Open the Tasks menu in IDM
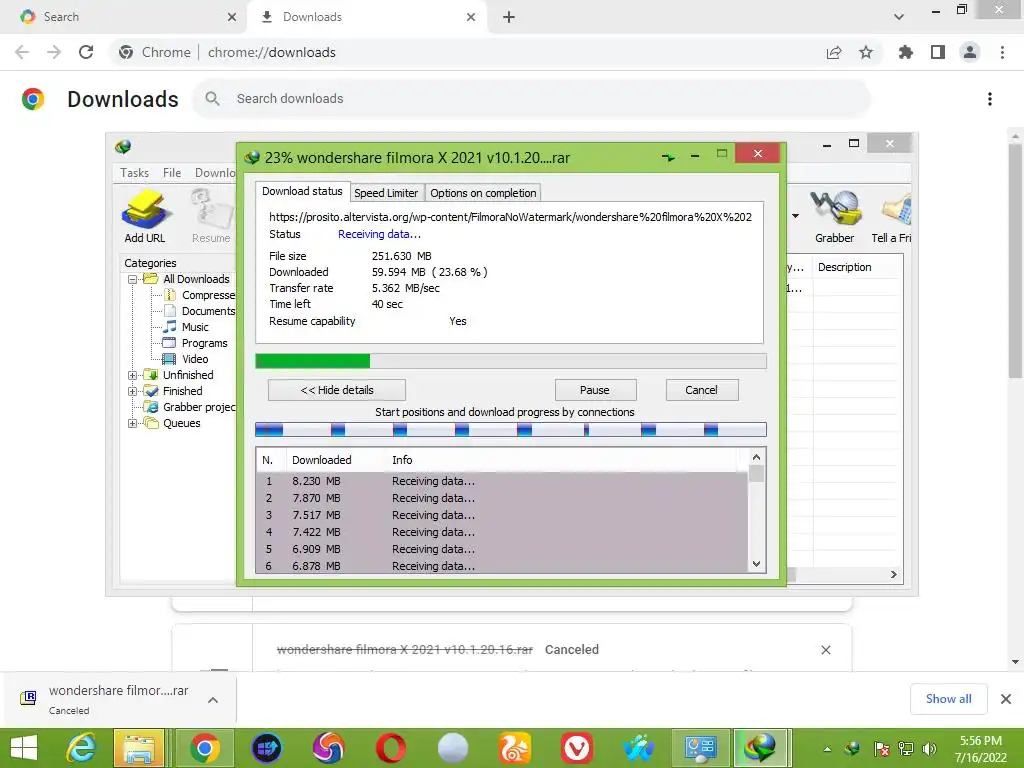Screen dimensions: 1024x768 pyautogui.click(x=135, y=172)
